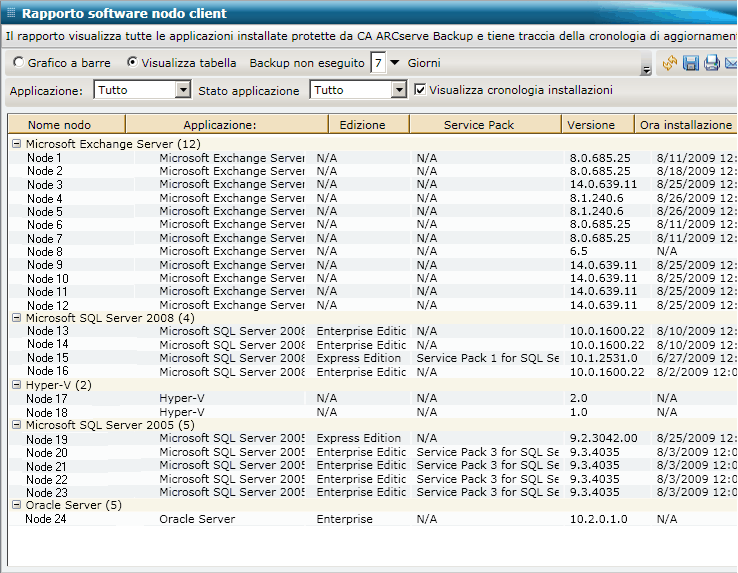Click Service Pack 1 cell for Node 15
Screen dimensions: 738x573
point(488,358)
